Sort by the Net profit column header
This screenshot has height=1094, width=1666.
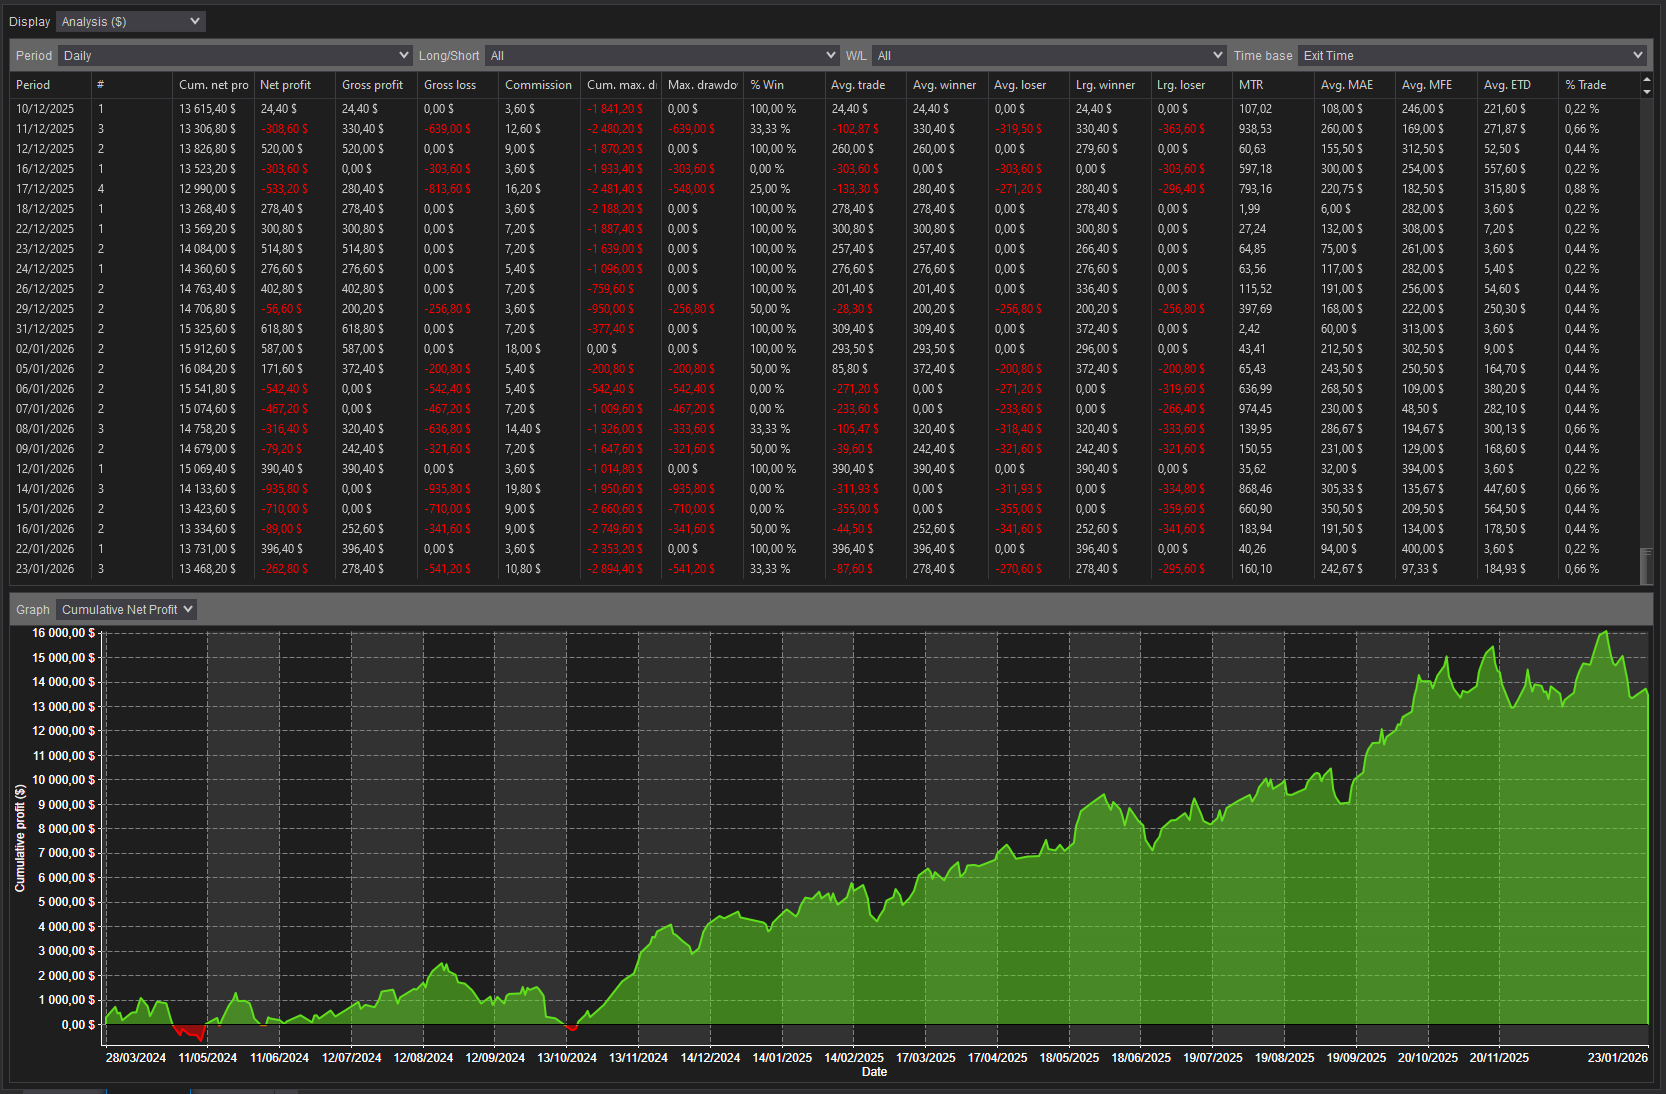coord(286,85)
